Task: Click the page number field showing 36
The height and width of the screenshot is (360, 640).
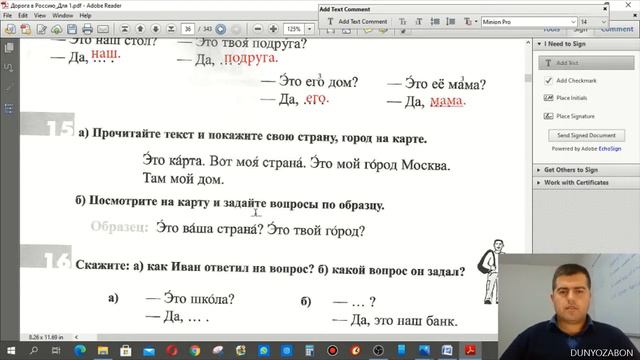Action: 187,29
